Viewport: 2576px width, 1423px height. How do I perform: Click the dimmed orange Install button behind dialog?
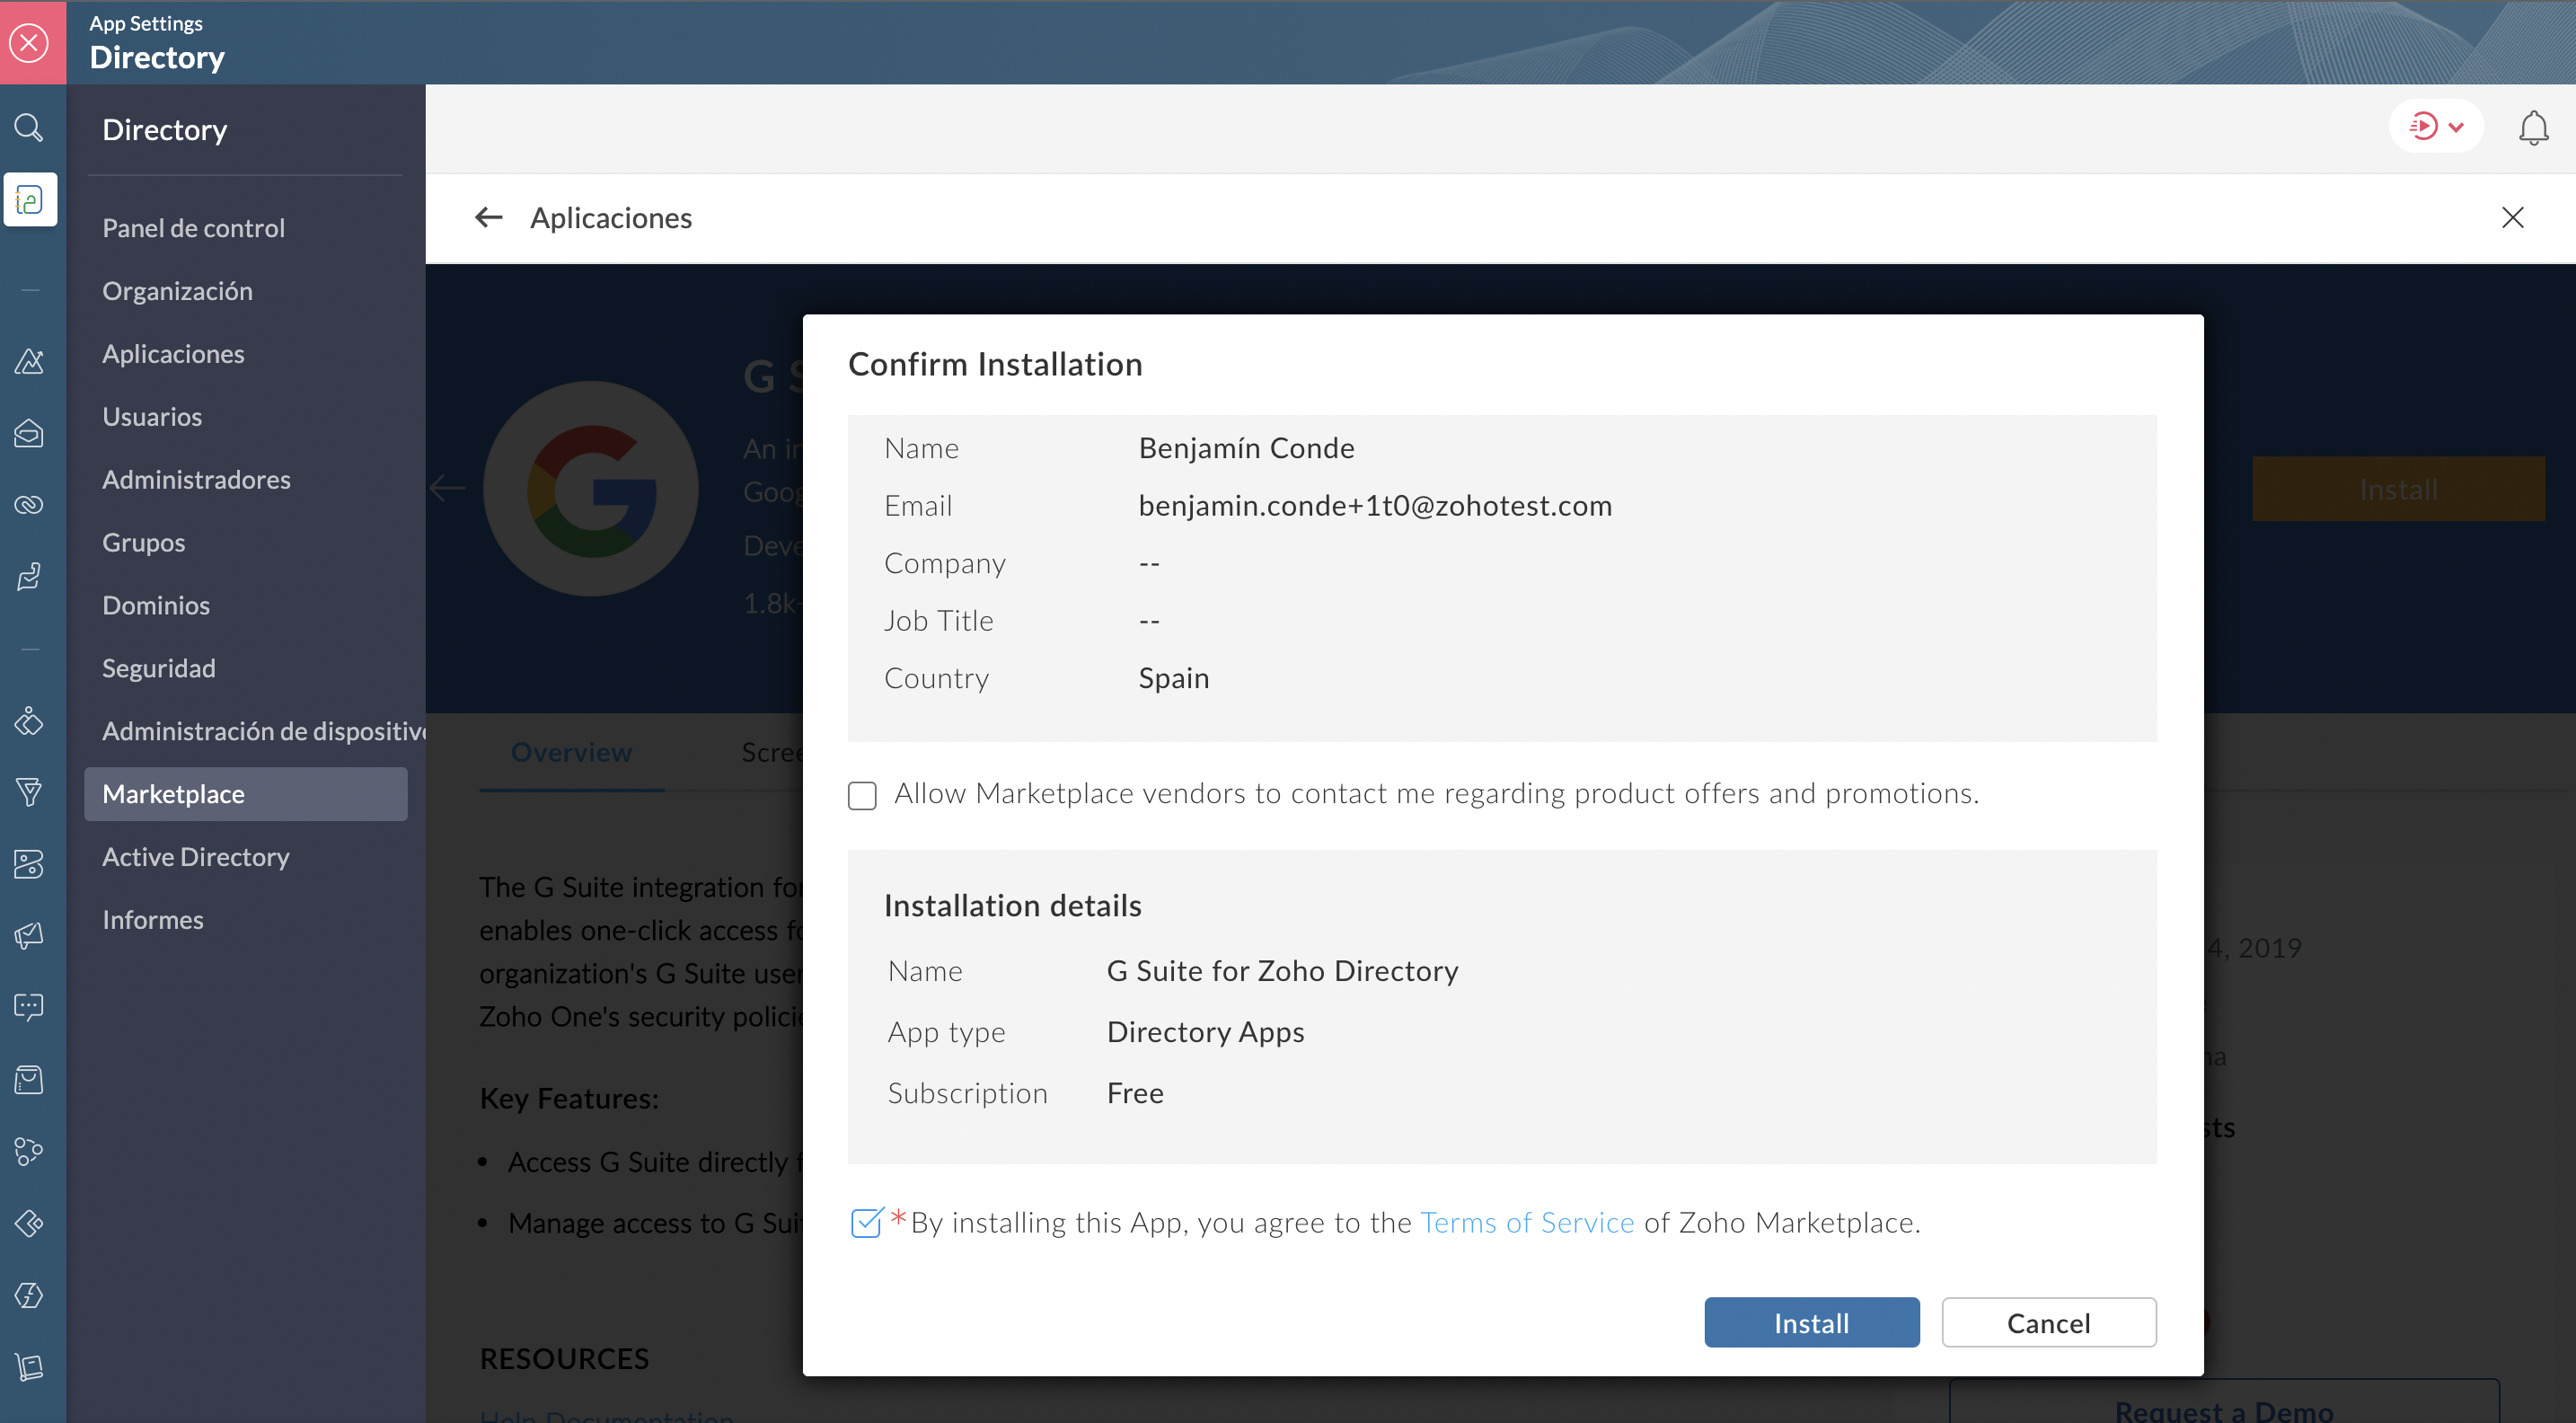[2398, 489]
